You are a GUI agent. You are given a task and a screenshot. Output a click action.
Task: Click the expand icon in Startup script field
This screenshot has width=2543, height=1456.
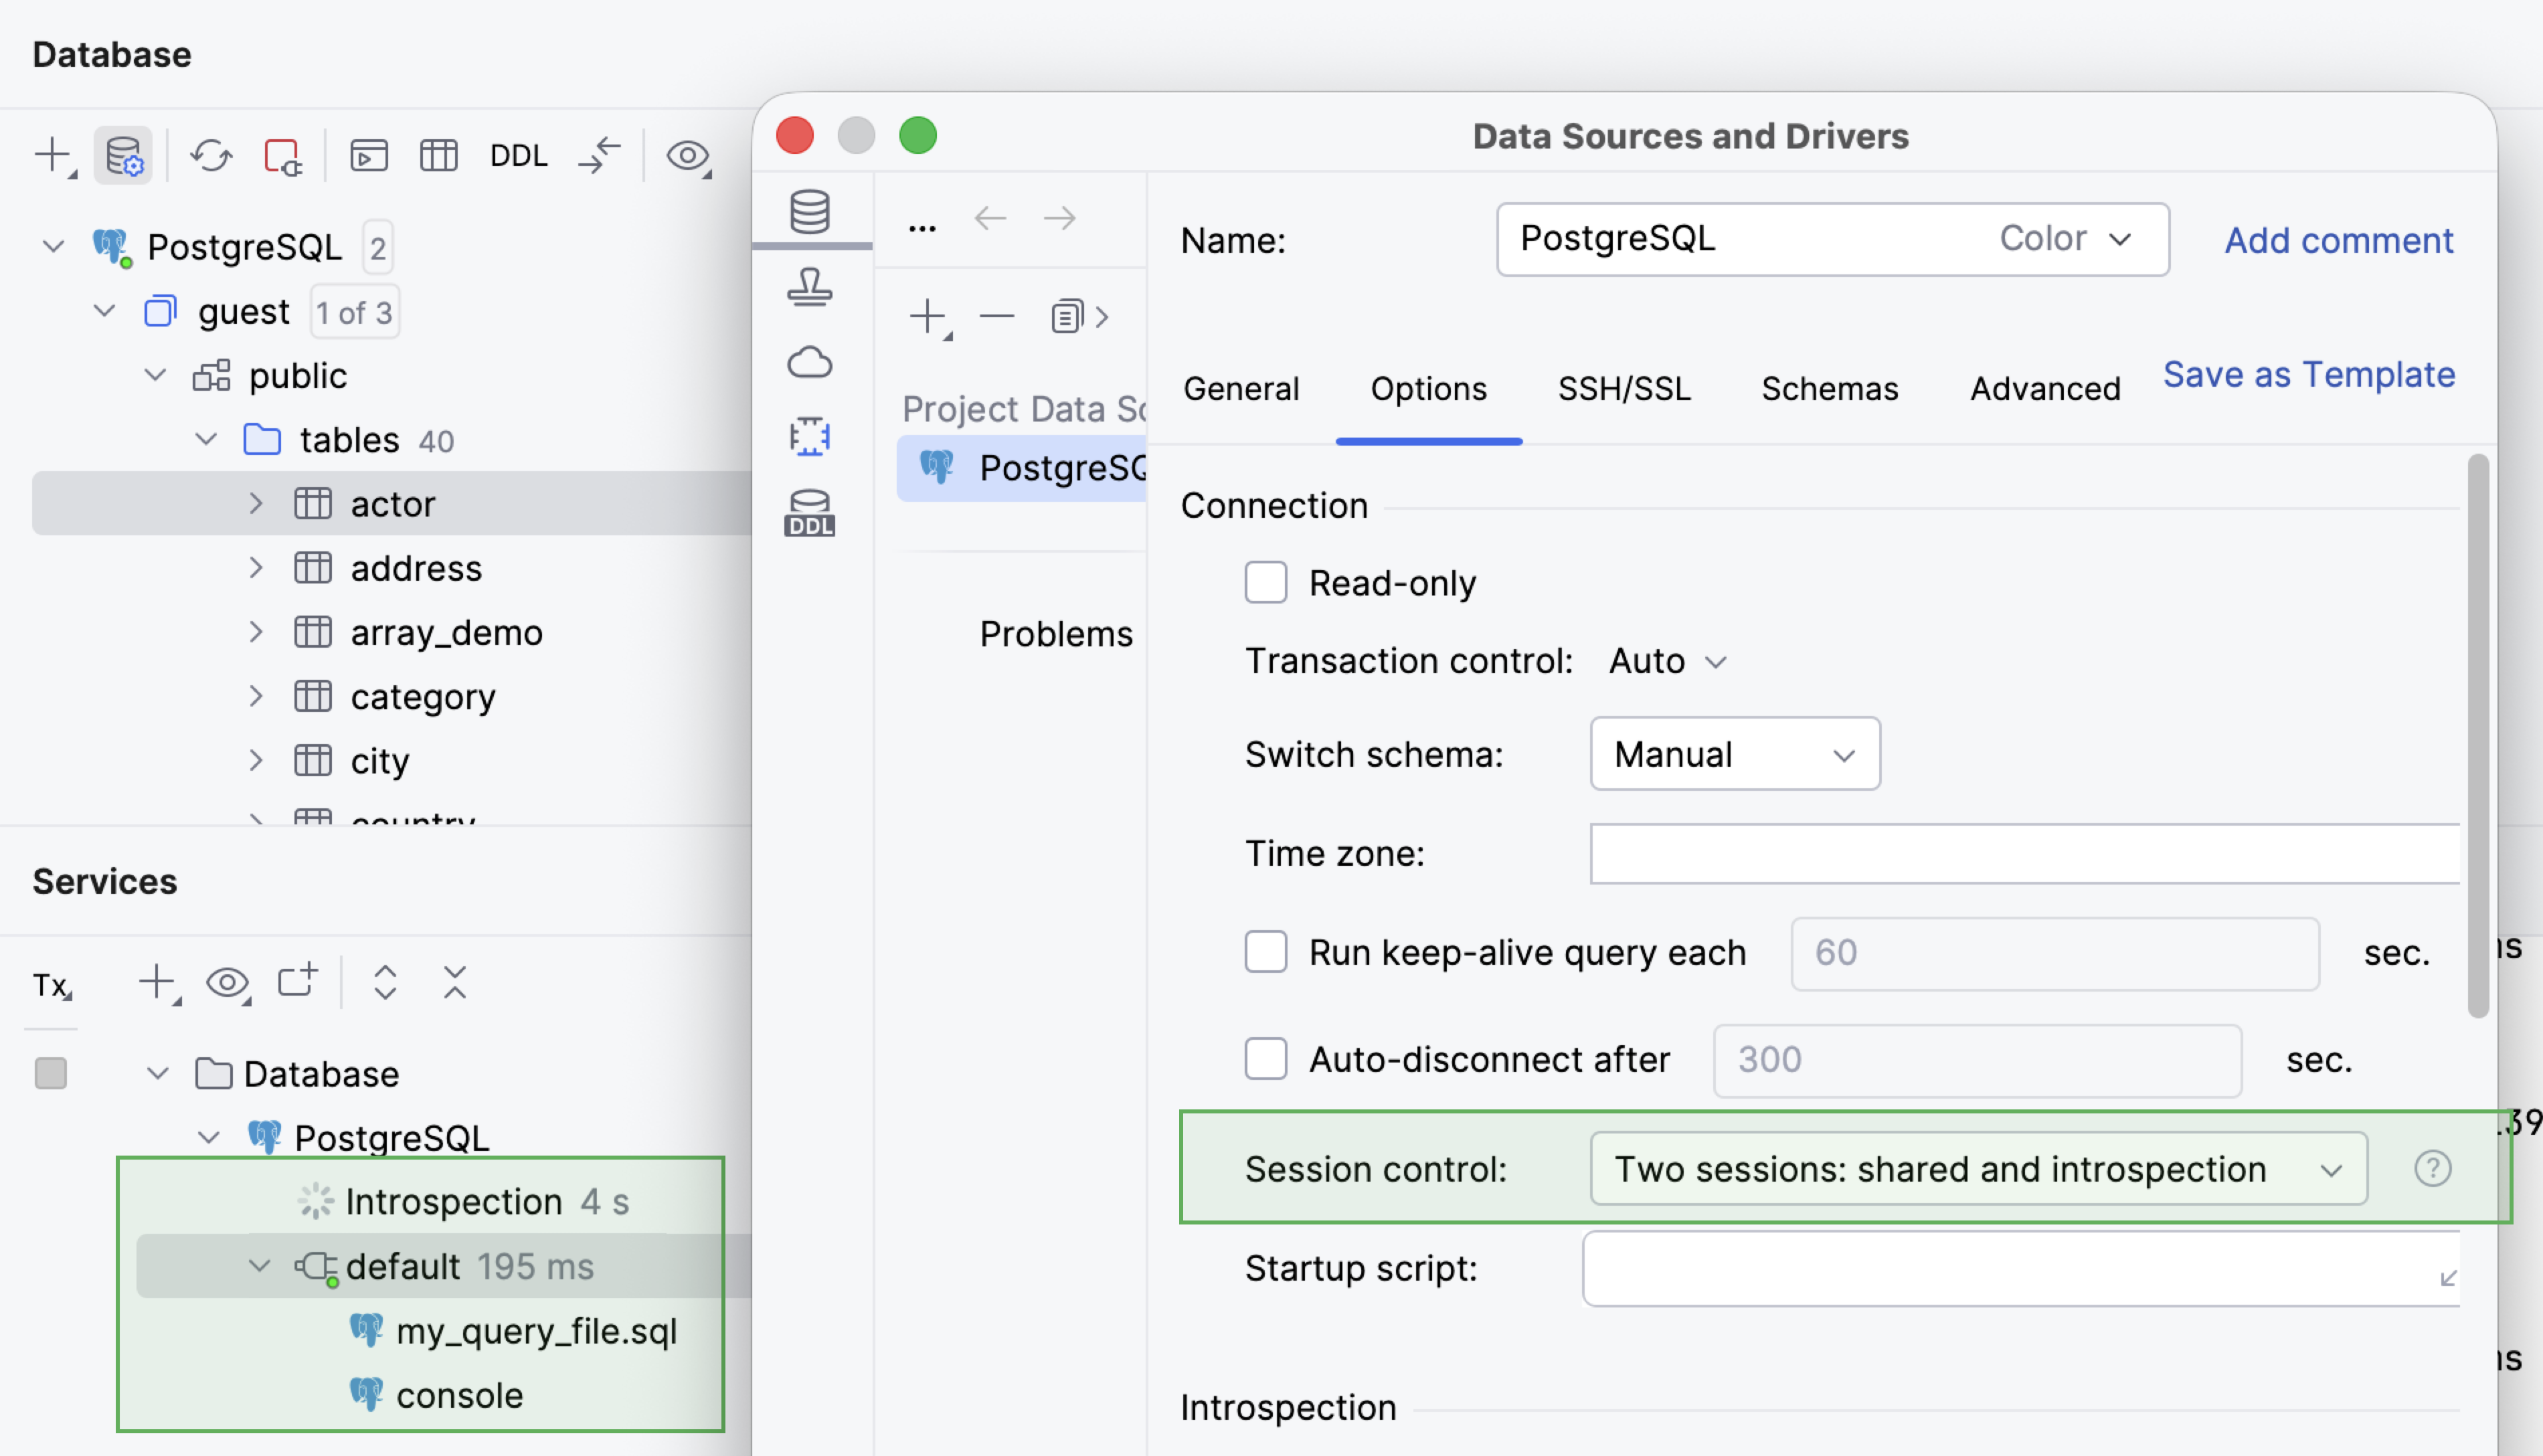(x=2448, y=1278)
